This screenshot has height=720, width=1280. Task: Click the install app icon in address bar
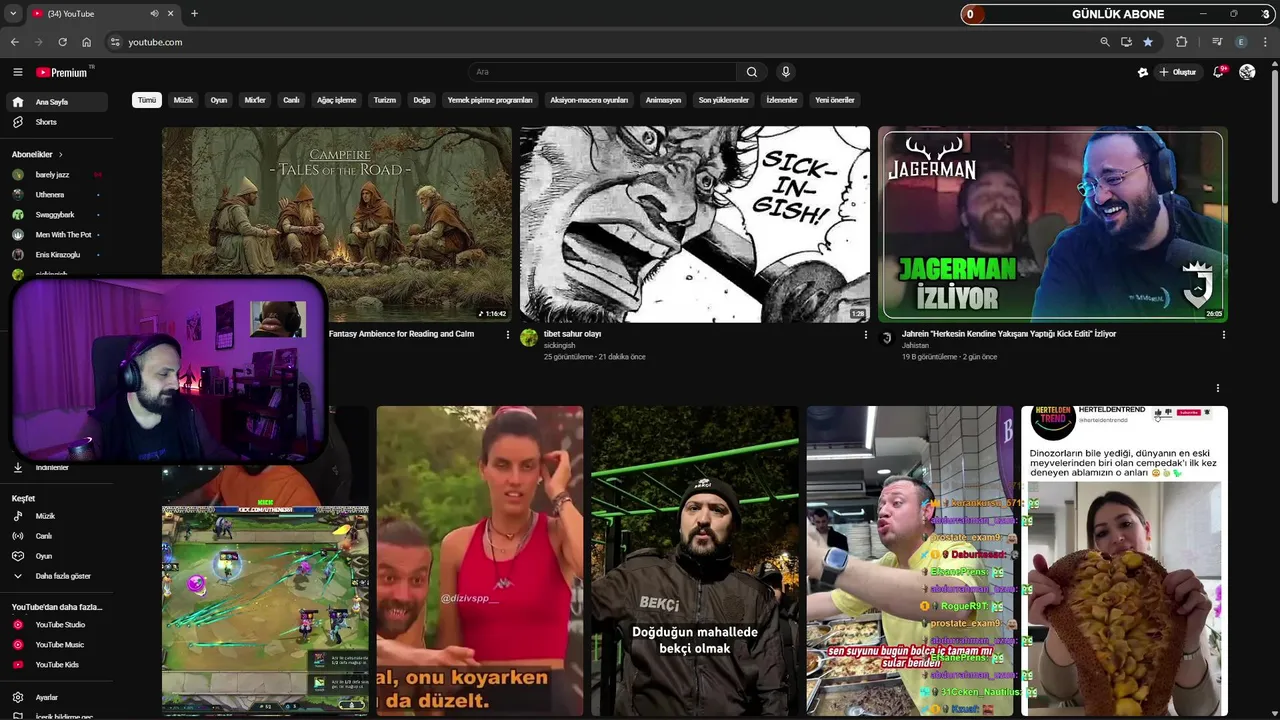(1126, 42)
